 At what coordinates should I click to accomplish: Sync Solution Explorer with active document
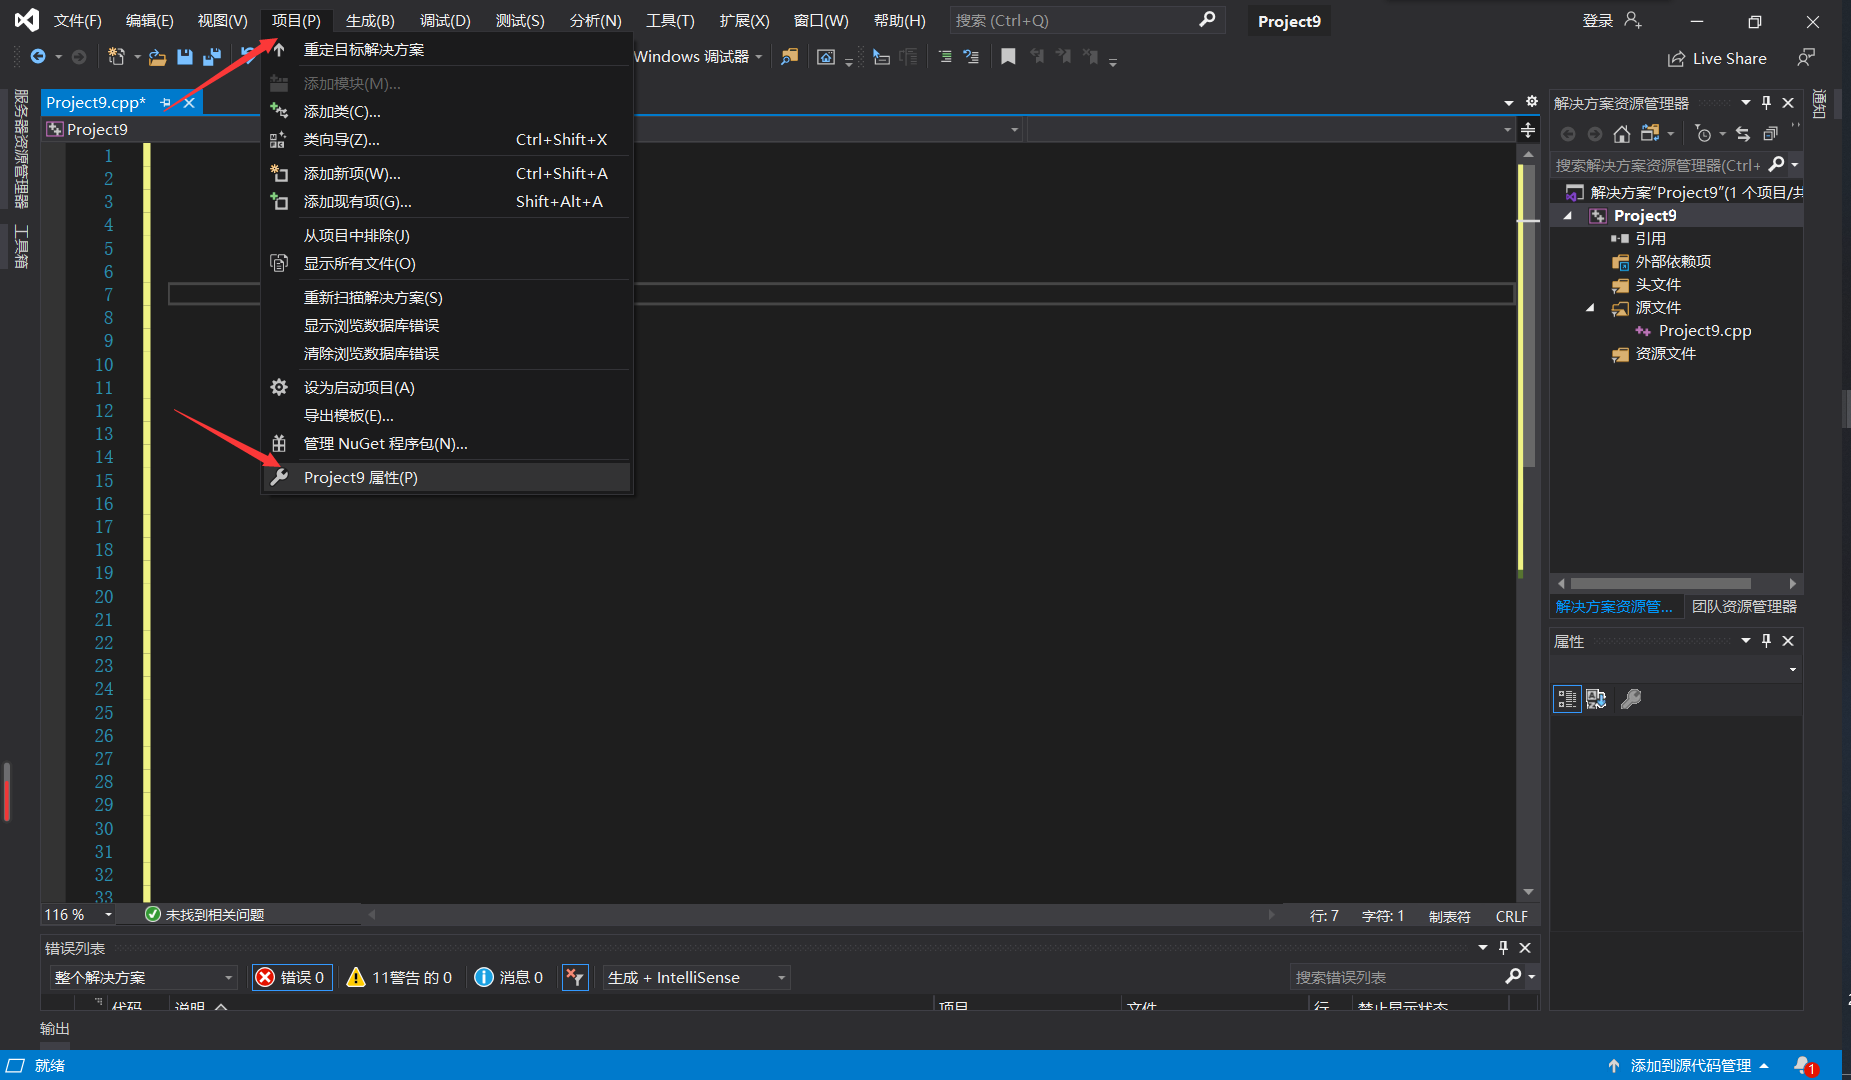click(x=1744, y=135)
